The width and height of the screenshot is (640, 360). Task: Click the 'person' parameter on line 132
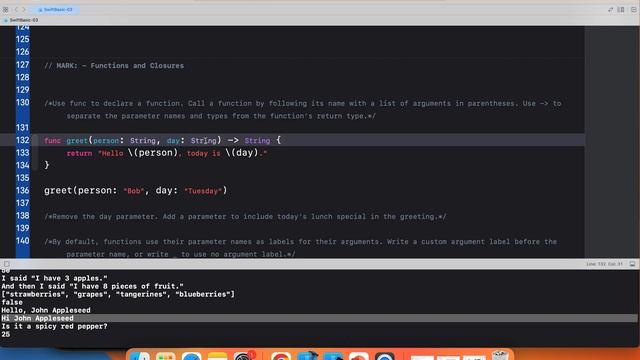coord(106,140)
